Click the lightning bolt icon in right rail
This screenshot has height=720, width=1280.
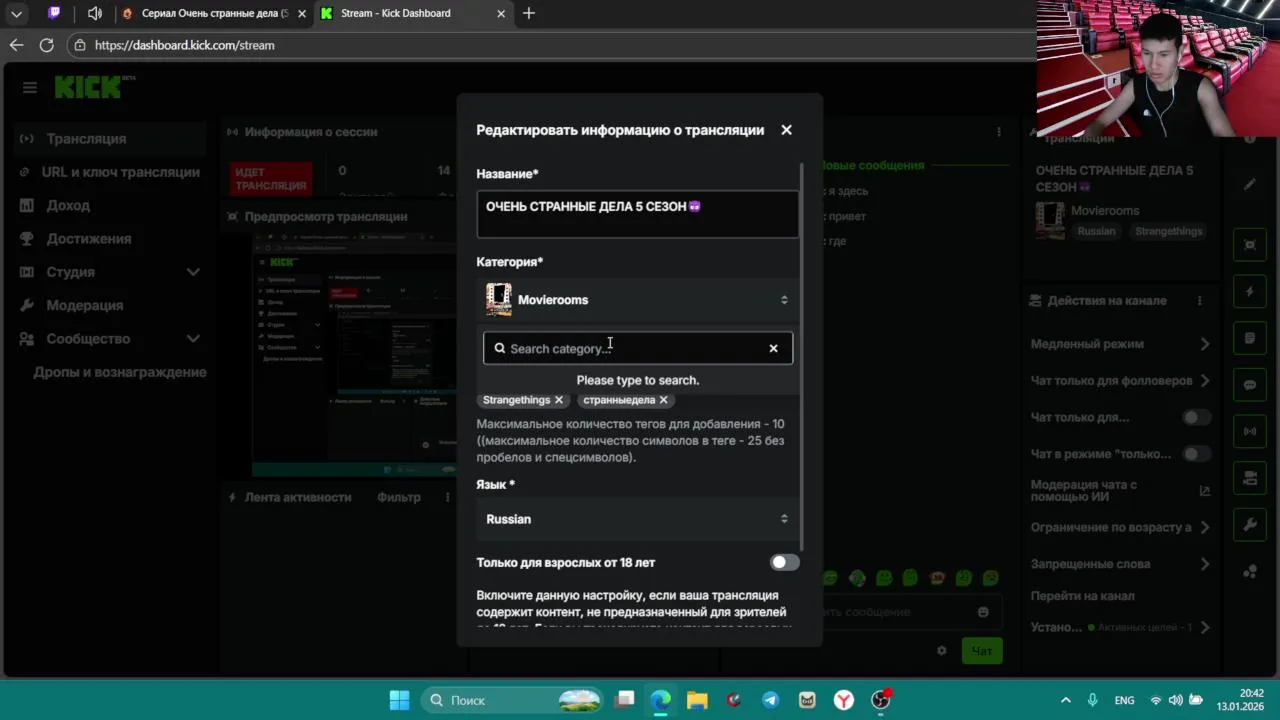1250,292
